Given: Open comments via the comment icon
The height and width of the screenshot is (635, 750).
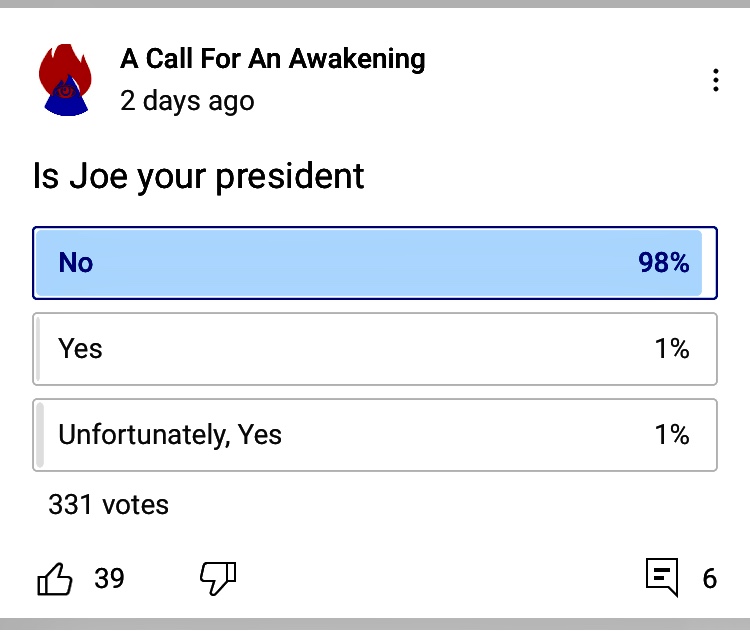Looking at the screenshot, I should coord(662,577).
